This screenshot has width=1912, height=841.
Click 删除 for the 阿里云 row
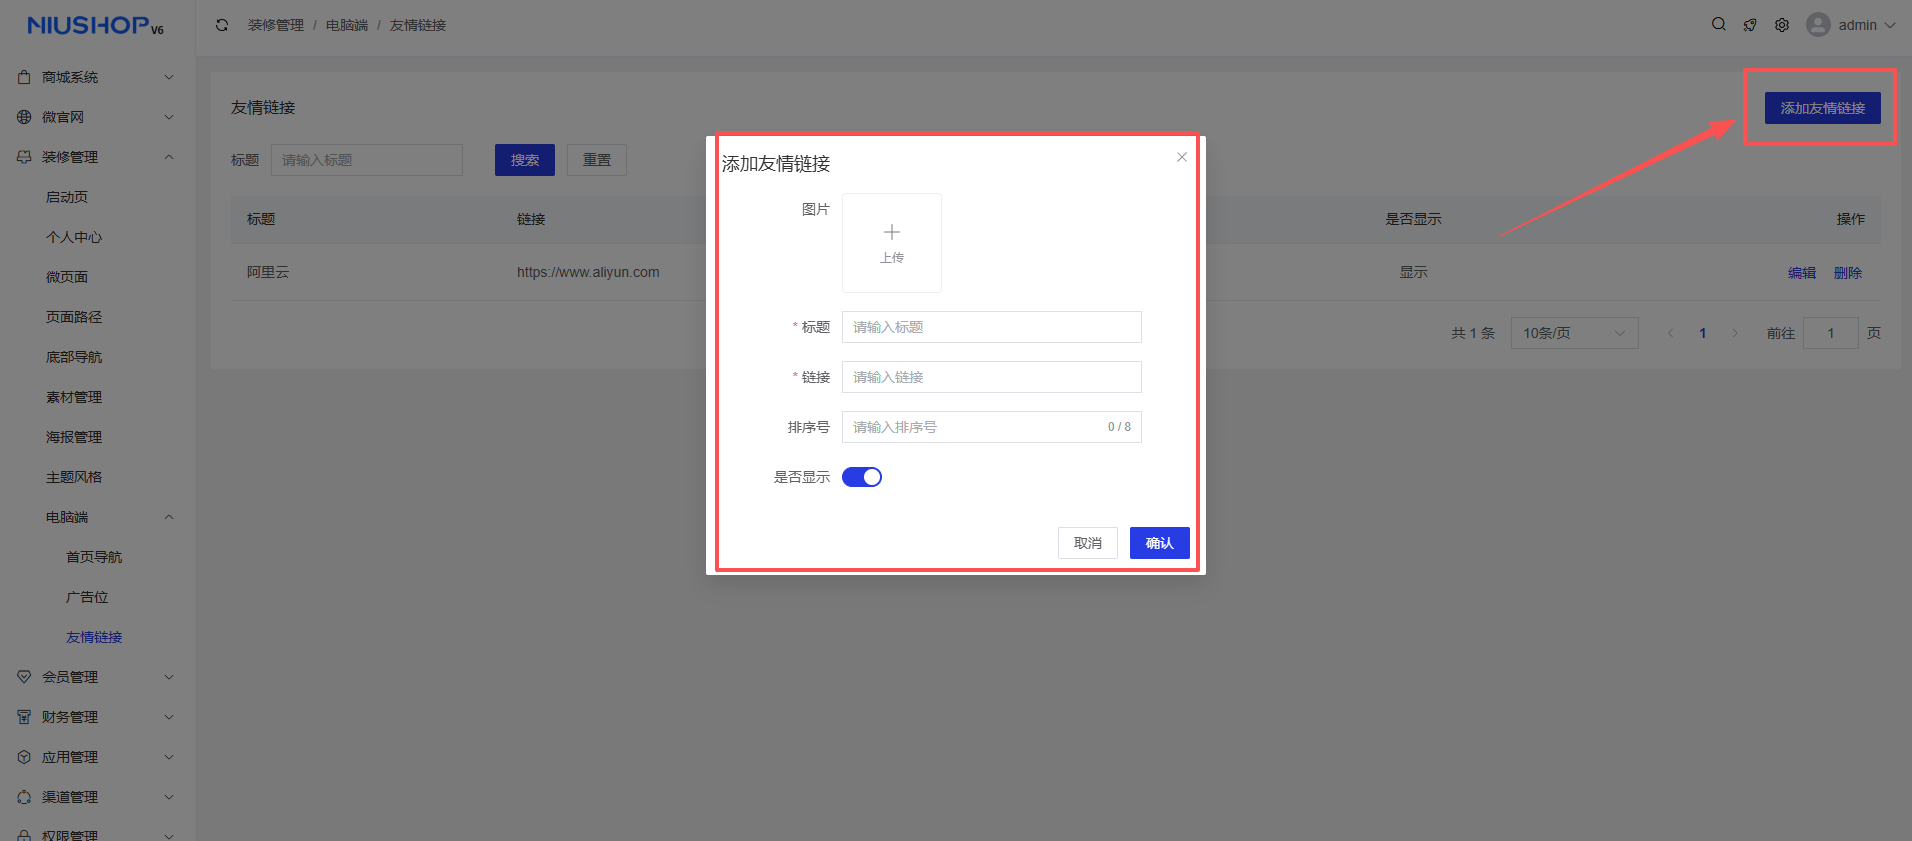pyautogui.click(x=1848, y=273)
